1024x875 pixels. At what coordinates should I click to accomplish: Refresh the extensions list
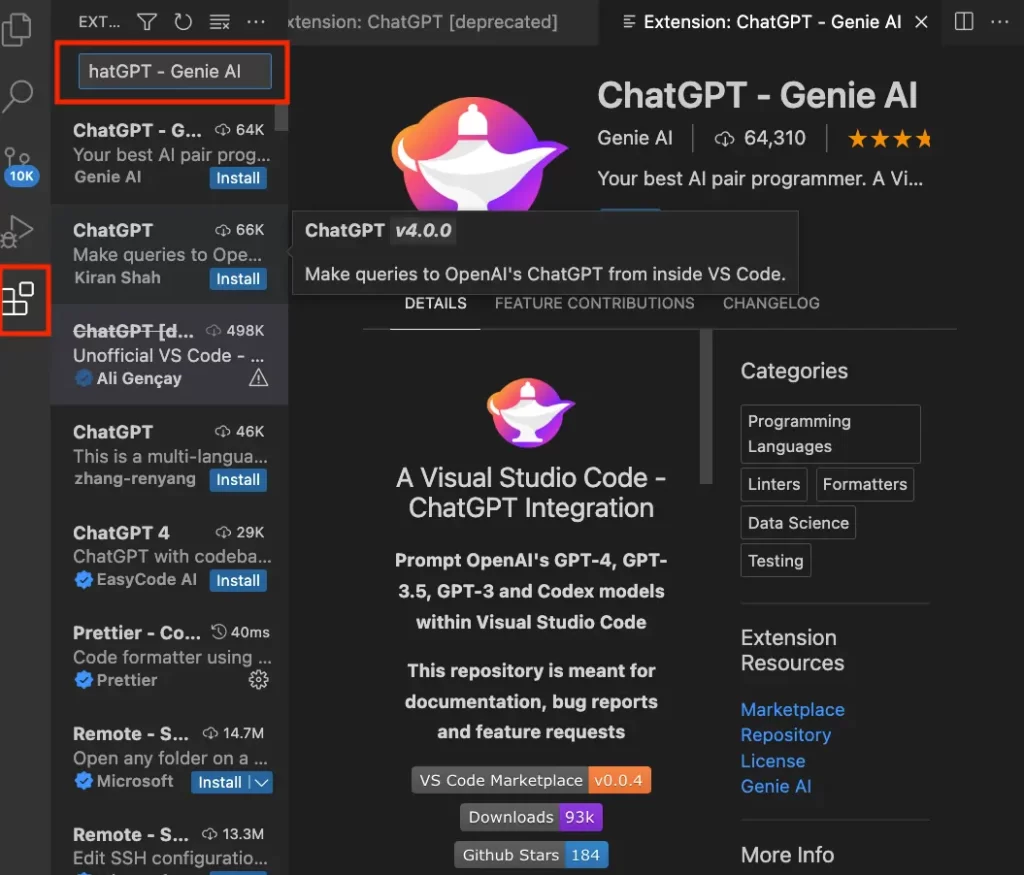(x=183, y=21)
